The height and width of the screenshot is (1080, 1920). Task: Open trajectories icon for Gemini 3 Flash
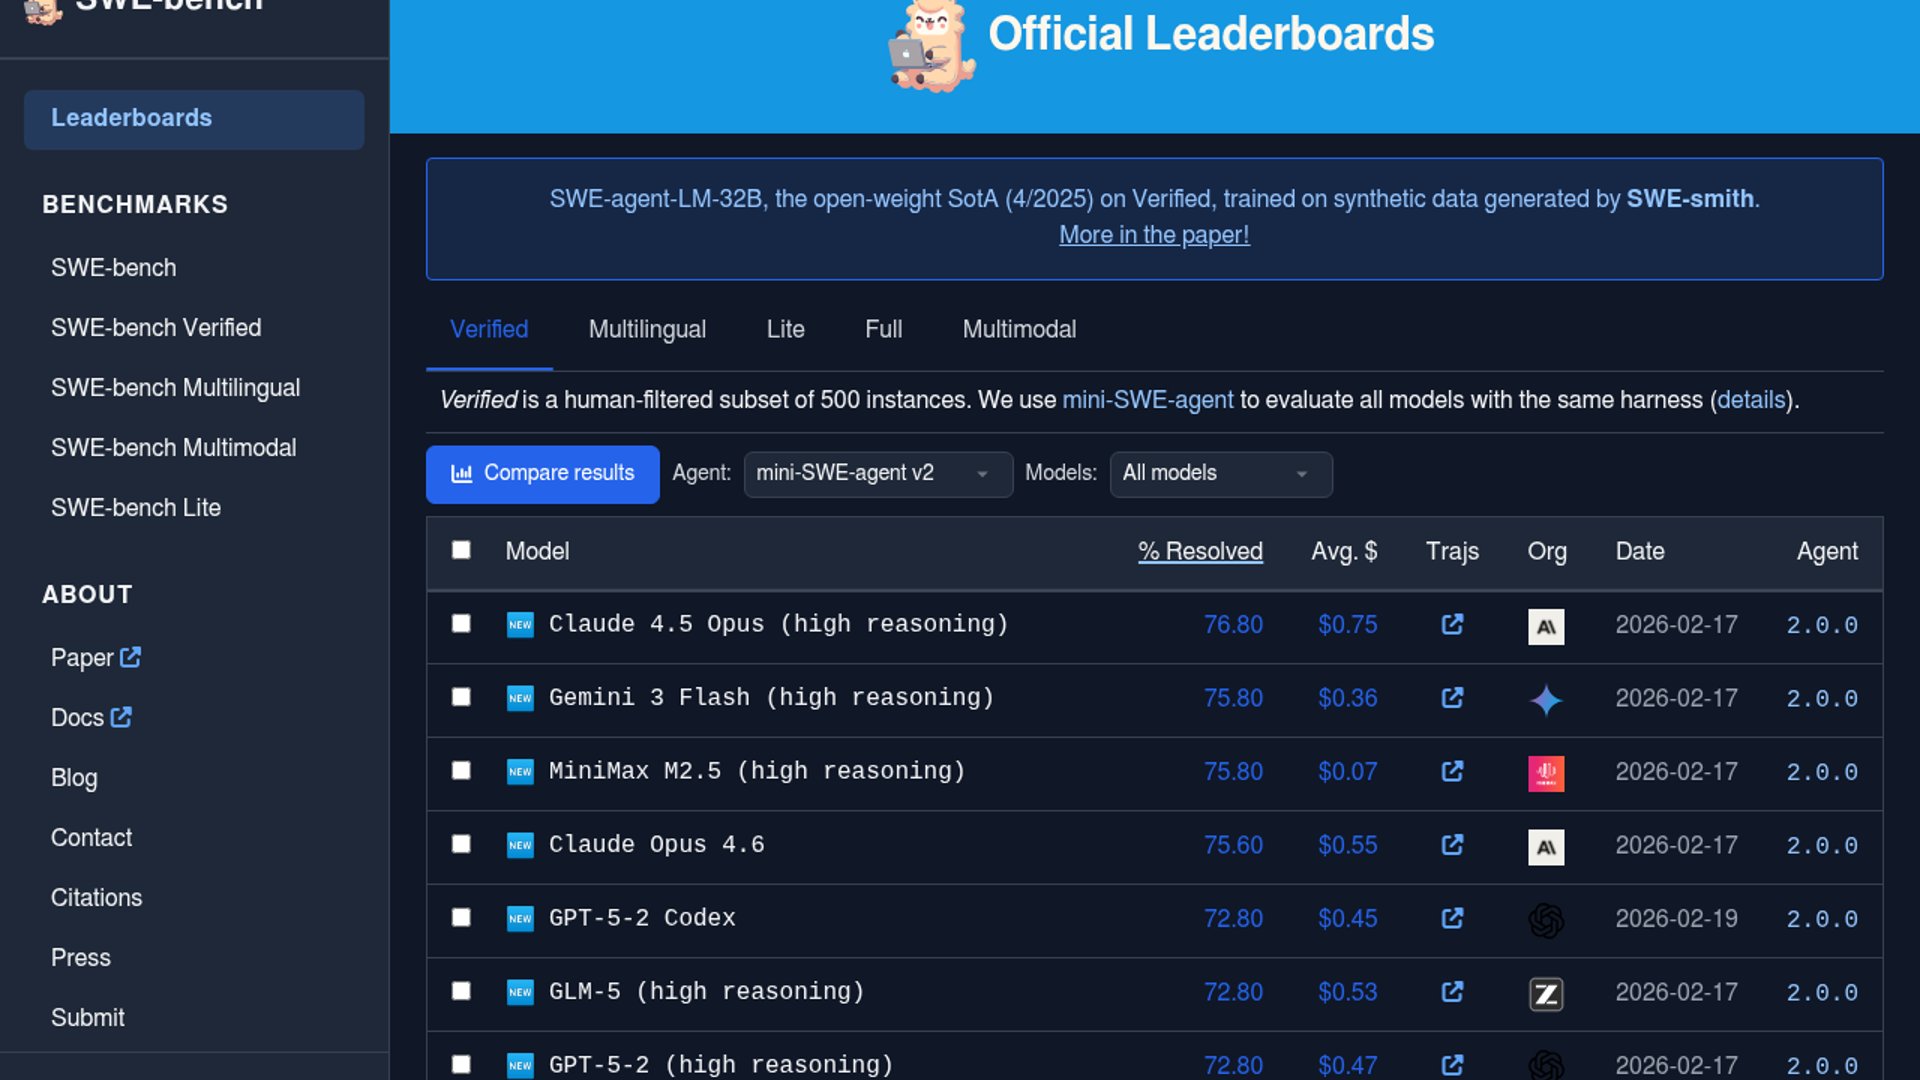click(1452, 698)
